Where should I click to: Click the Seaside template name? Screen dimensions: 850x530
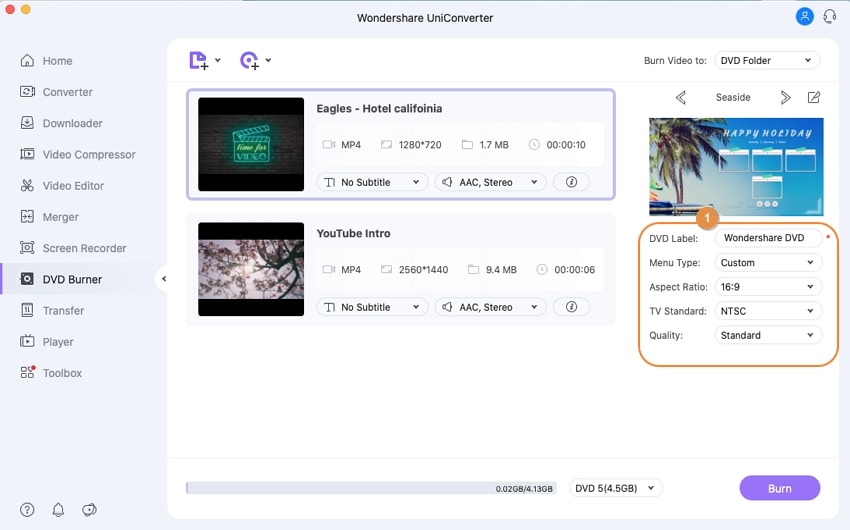[x=733, y=98]
